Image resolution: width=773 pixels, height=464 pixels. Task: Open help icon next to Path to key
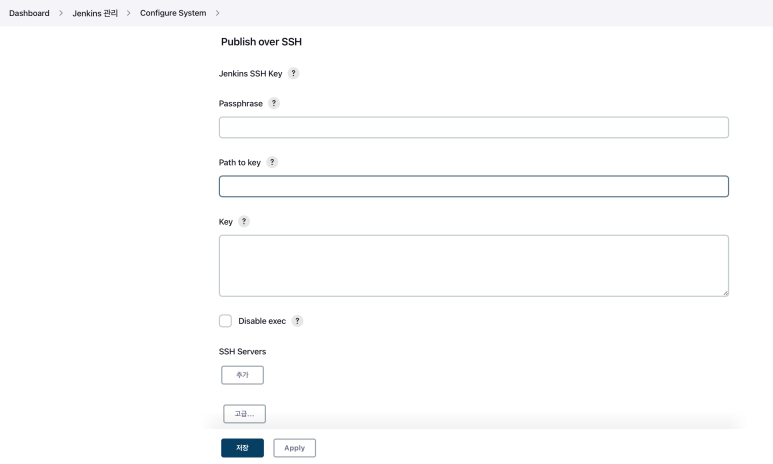(x=272, y=162)
